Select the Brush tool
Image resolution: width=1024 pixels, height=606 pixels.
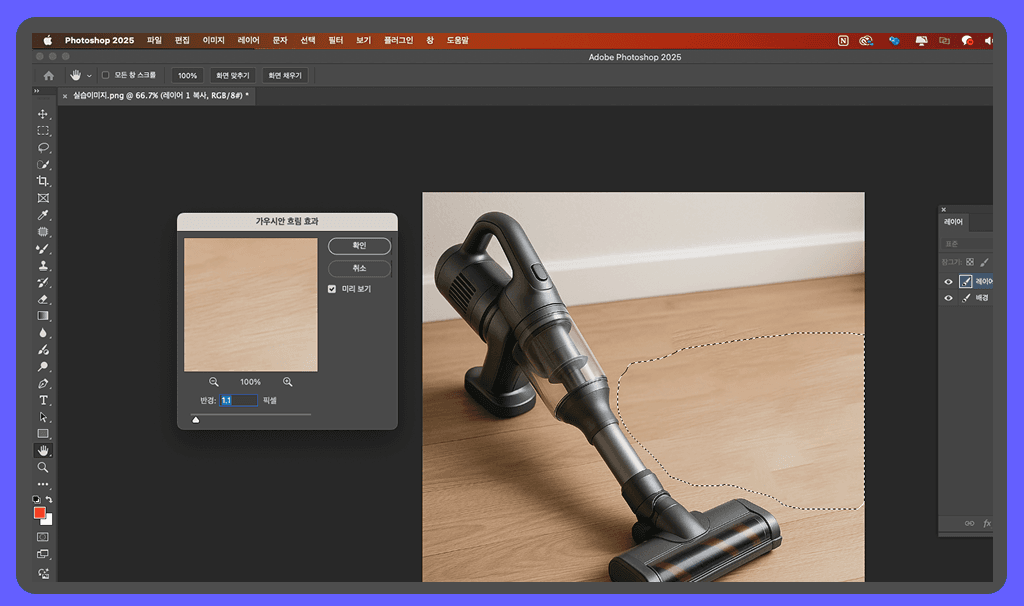(x=43, y=249)
